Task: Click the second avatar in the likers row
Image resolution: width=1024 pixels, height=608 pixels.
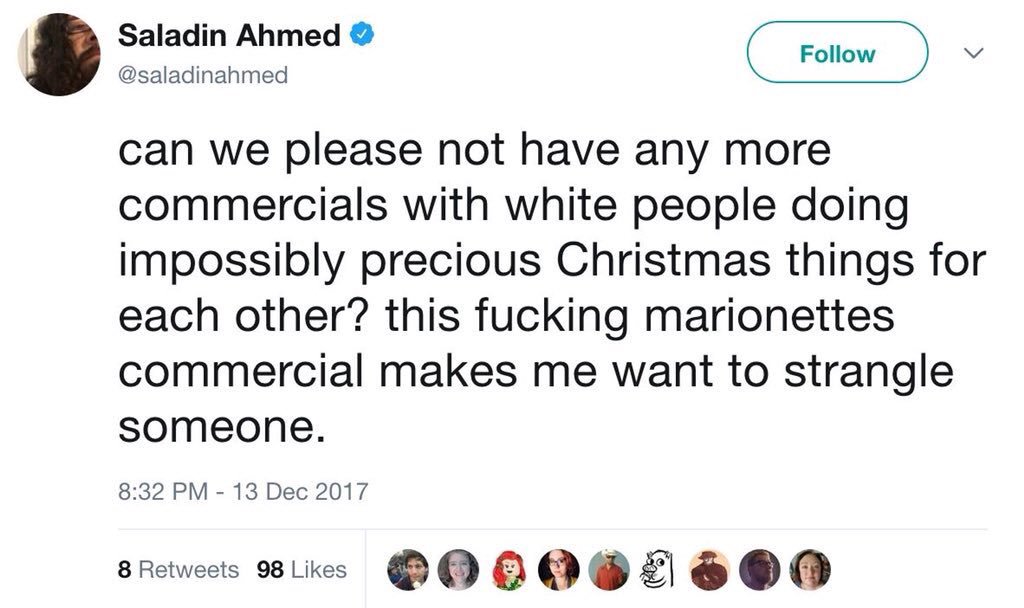Action: 457,570
